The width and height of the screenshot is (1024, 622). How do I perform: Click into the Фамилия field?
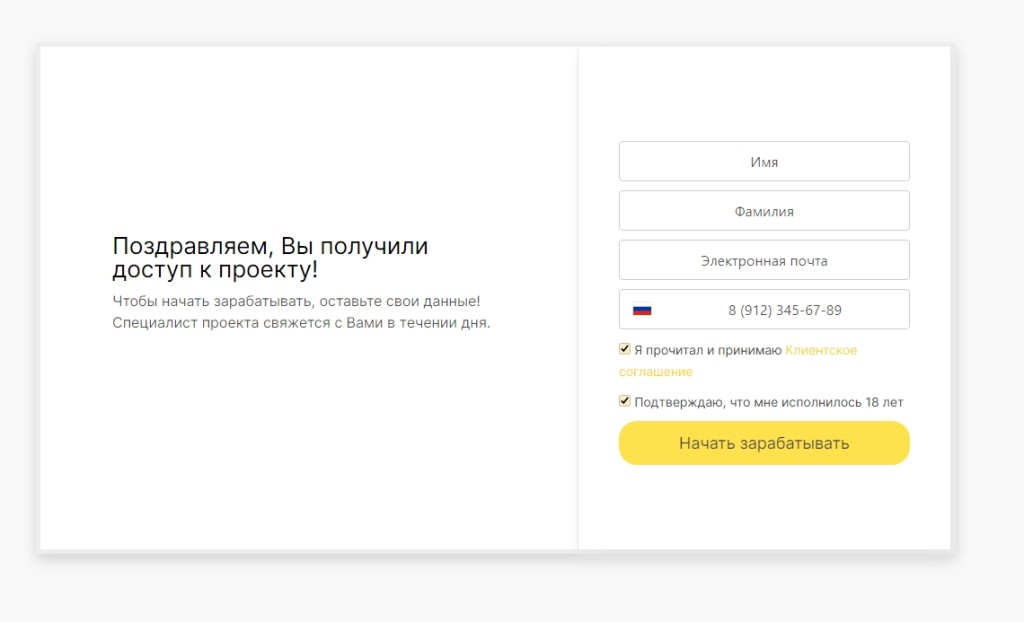pos(764,211)
